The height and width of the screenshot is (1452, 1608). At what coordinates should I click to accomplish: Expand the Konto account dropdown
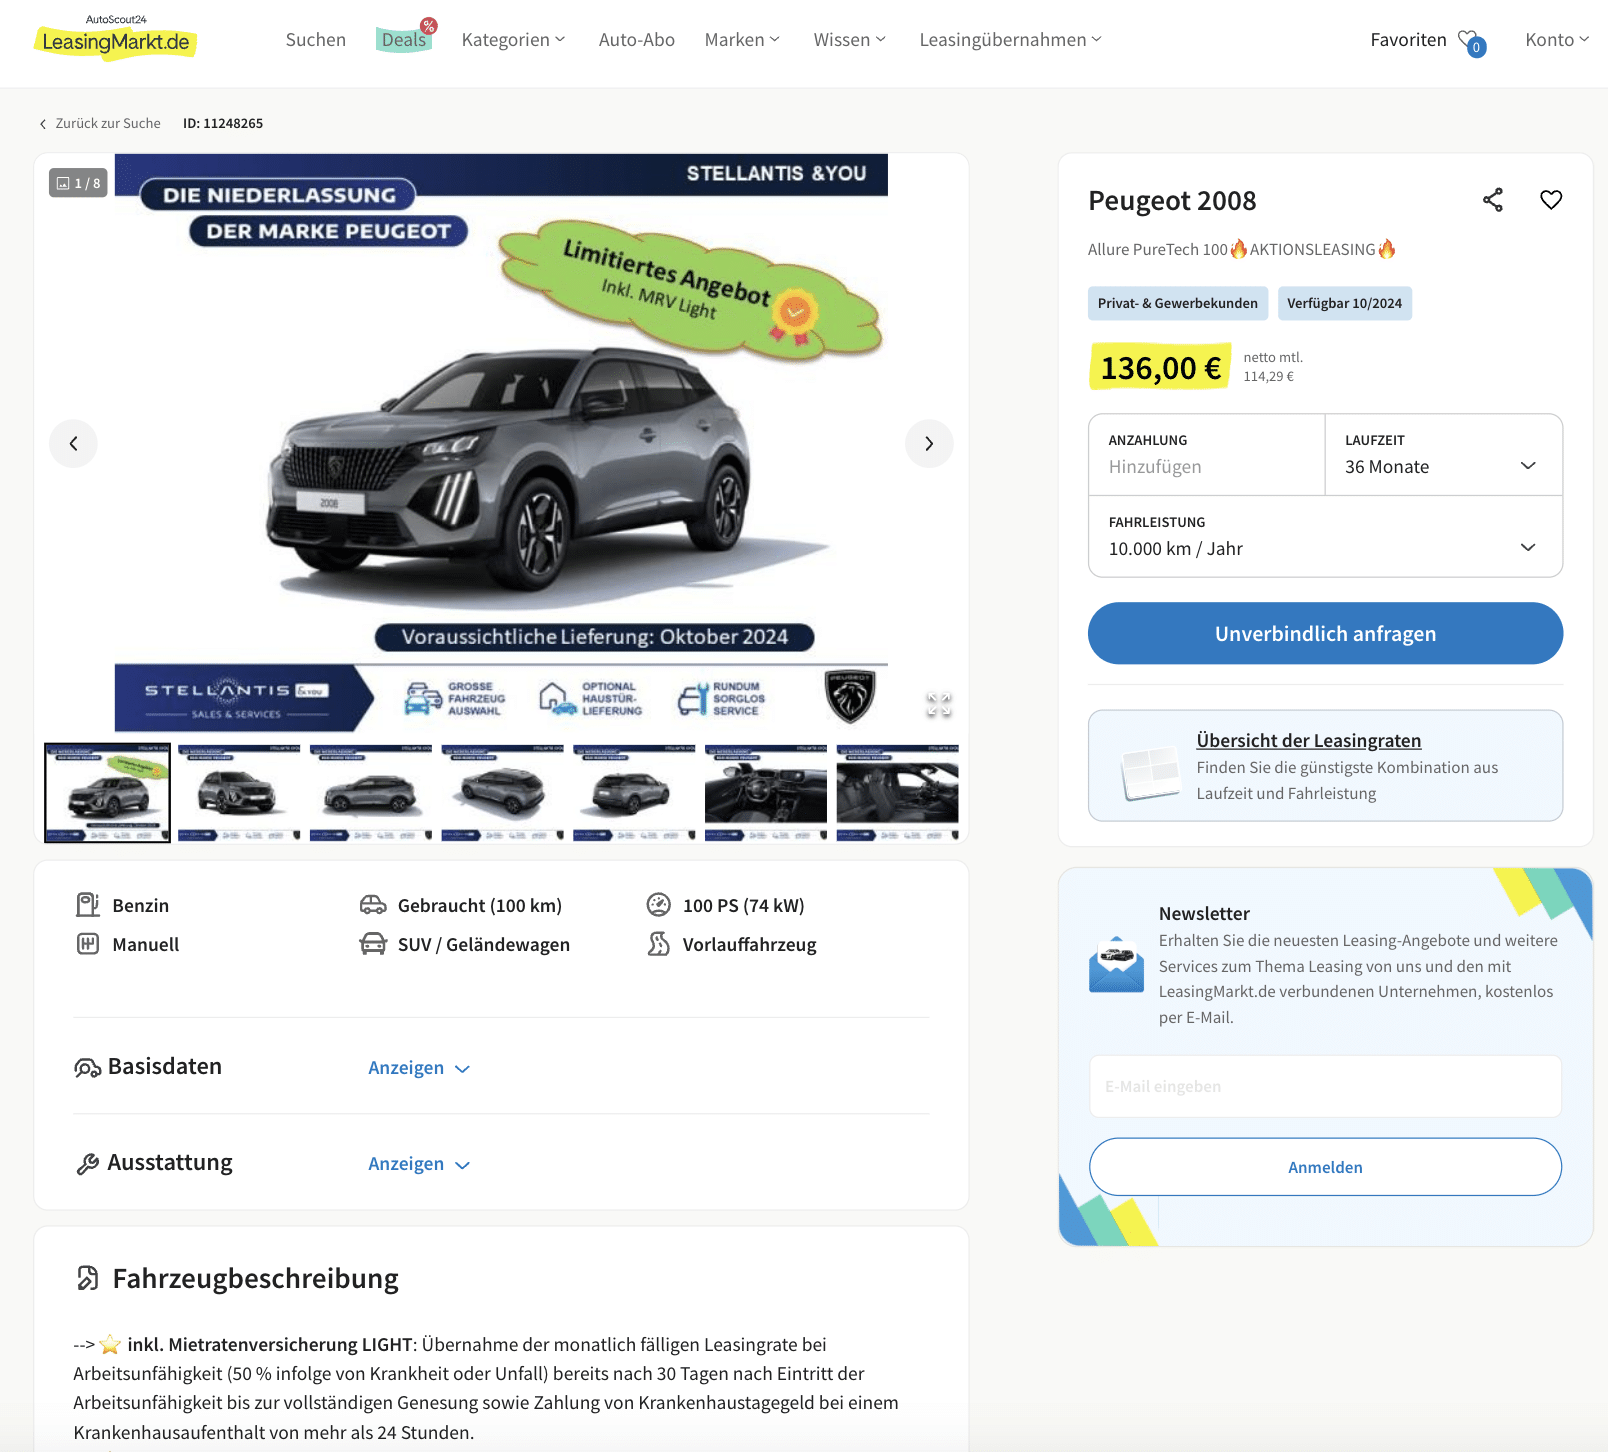click(1557, 40)
